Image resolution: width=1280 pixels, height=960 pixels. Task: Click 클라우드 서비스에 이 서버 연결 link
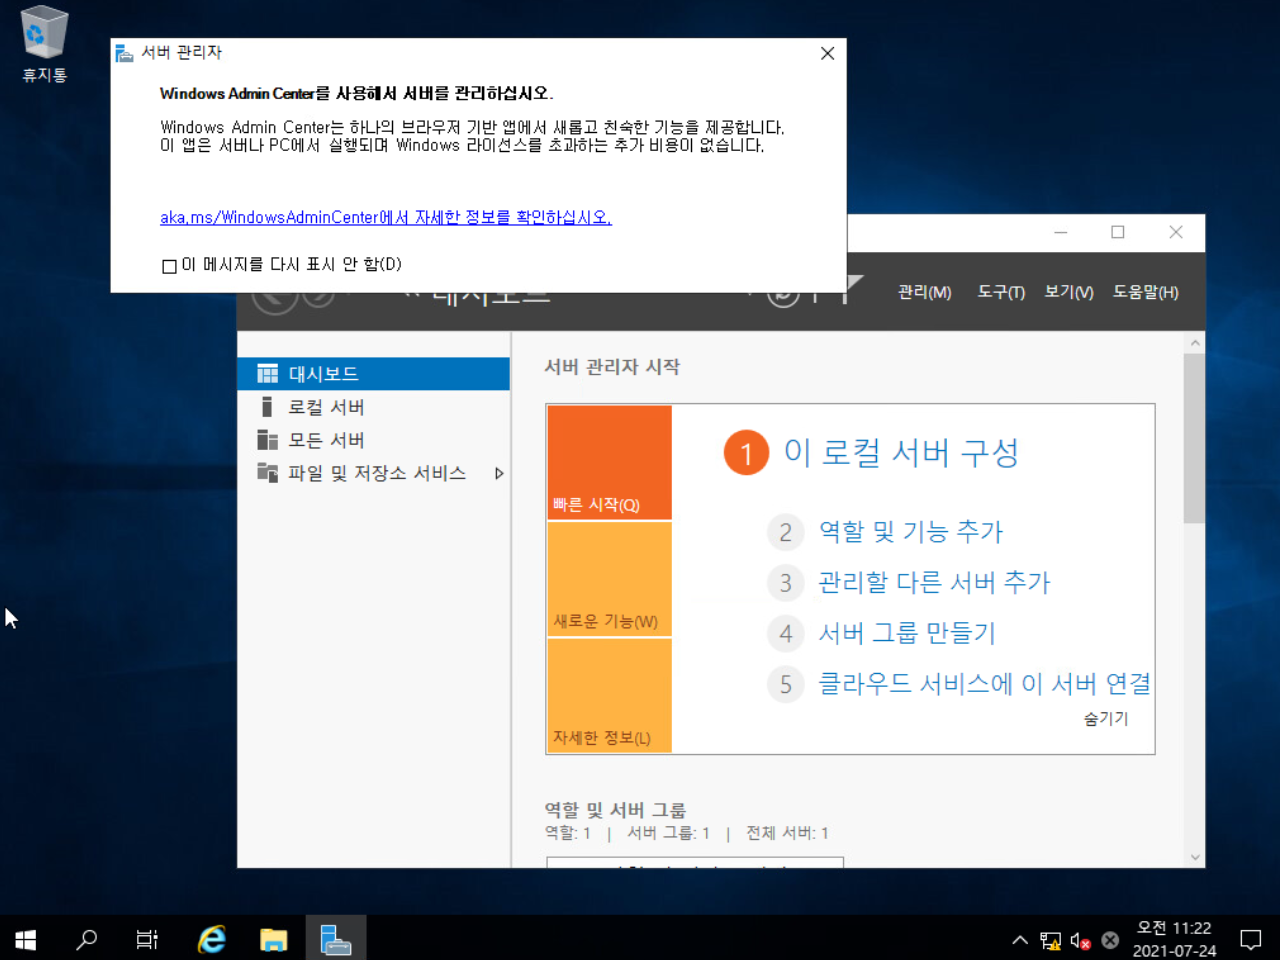(984, 684)
